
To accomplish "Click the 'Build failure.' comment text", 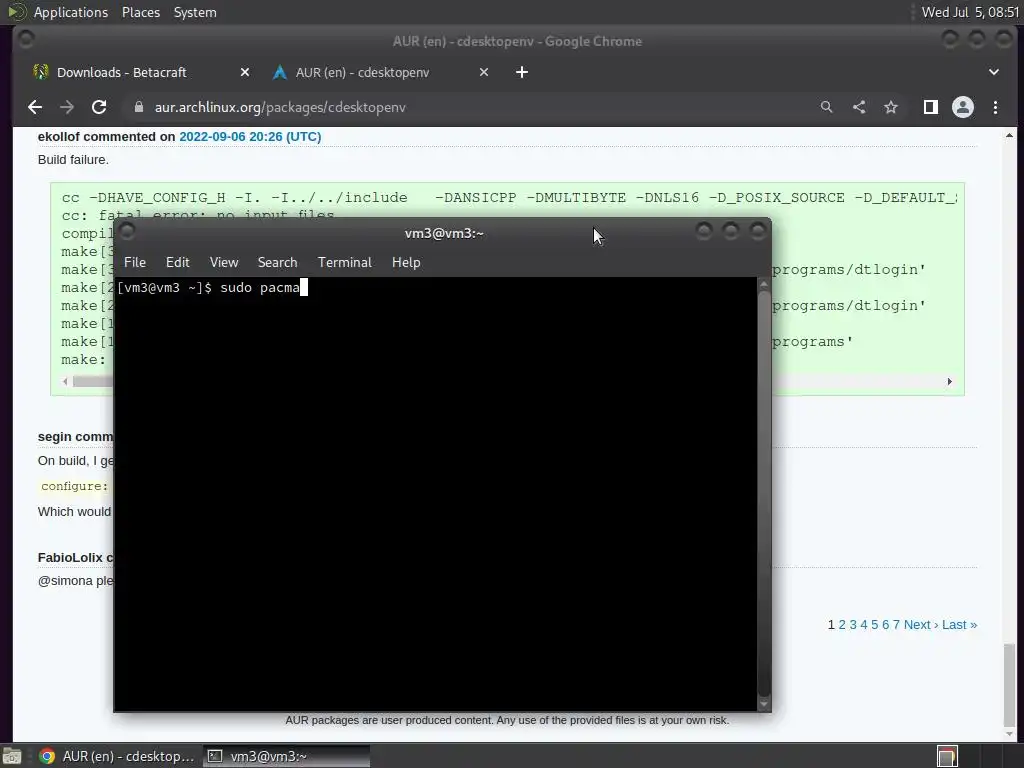I will click(x=73, y=159).
